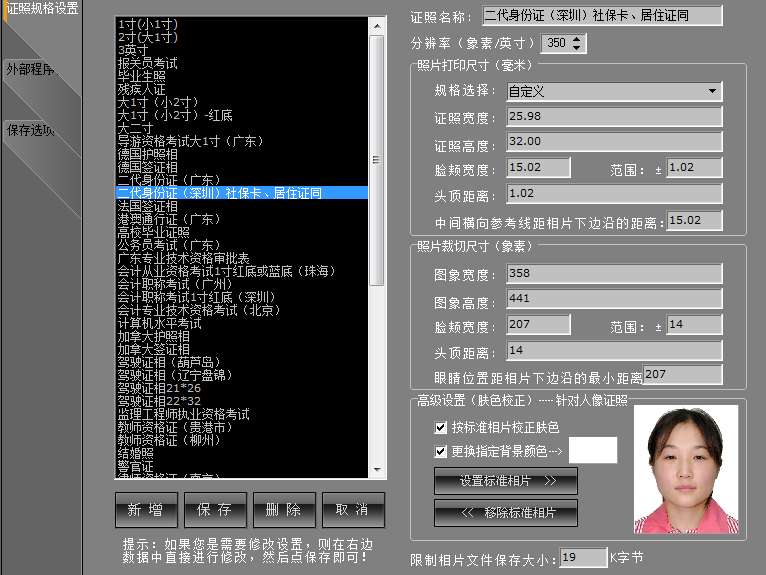The height and width of the screenshot is (575, 766).
Task: Click the pixel 脸颊宽度 field 207
Action: tap(538, 324)
